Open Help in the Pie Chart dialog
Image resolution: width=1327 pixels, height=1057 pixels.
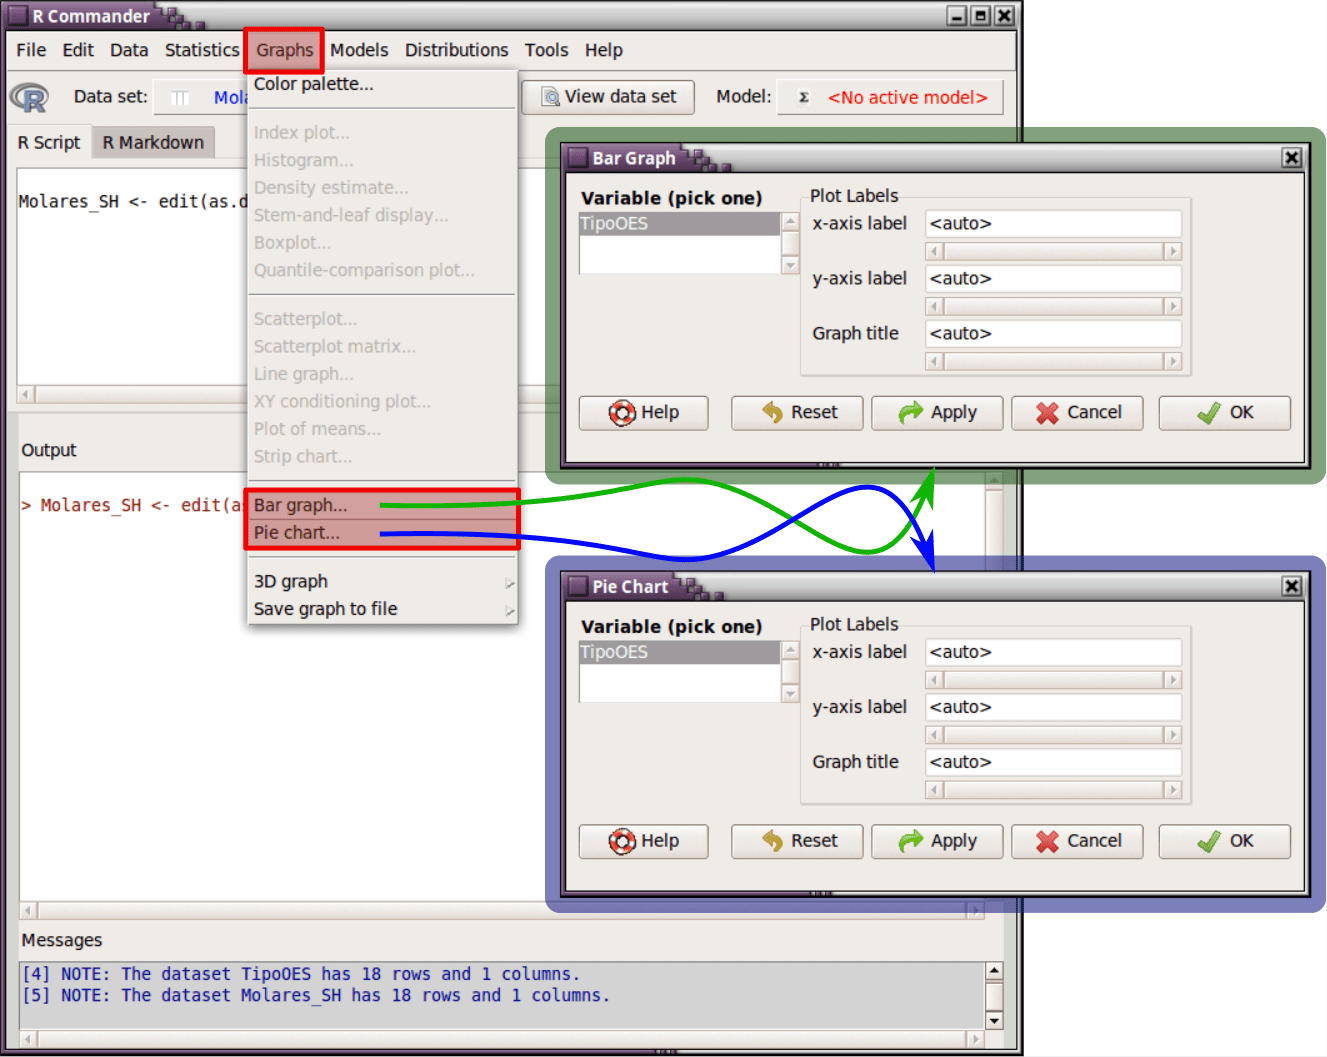tap(643, 841)
